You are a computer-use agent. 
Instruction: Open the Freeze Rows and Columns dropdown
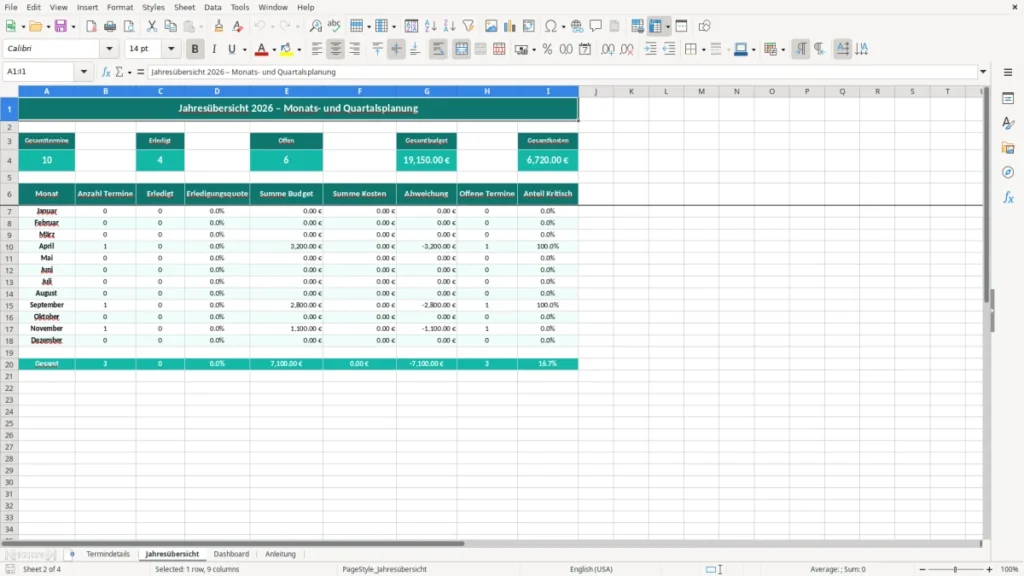[x=667, y=27]
